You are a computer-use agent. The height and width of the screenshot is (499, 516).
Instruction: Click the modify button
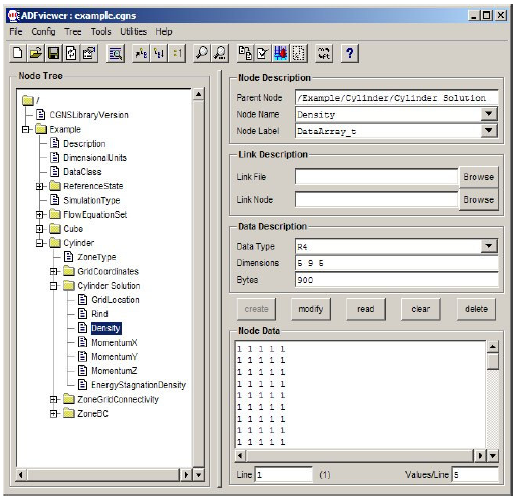tap(311, 309)
